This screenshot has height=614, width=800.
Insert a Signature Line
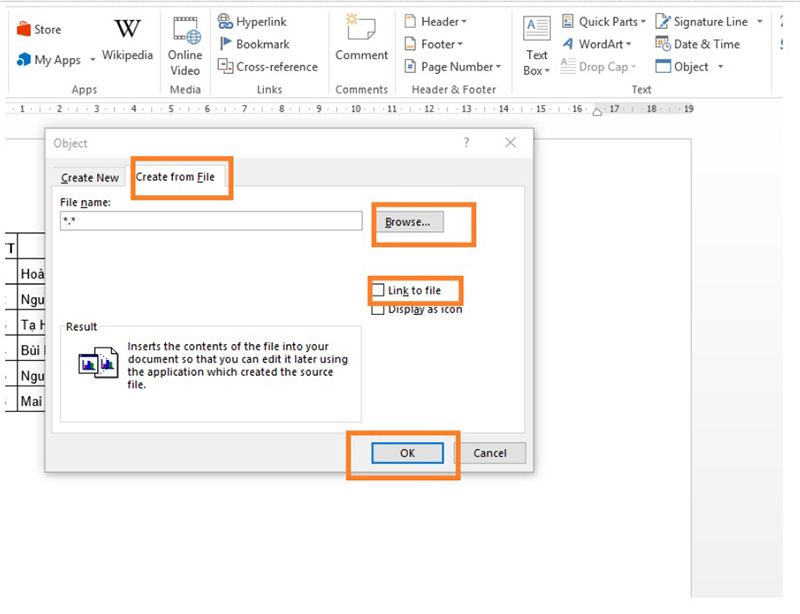(702, 21)
